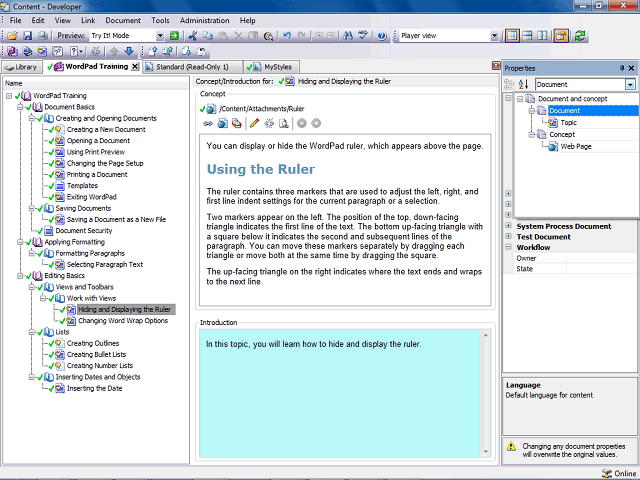
Task: Click into the Introduction text area
Action: click(x=340, y=393)
